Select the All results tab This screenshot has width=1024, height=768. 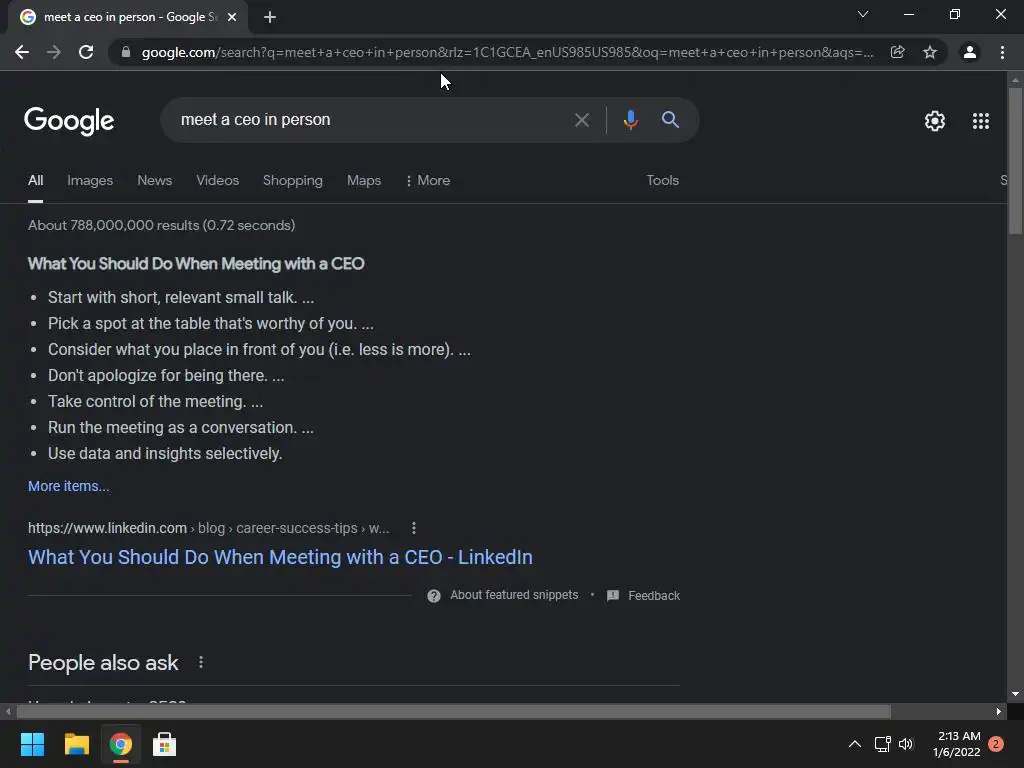[x=35, y=180]
